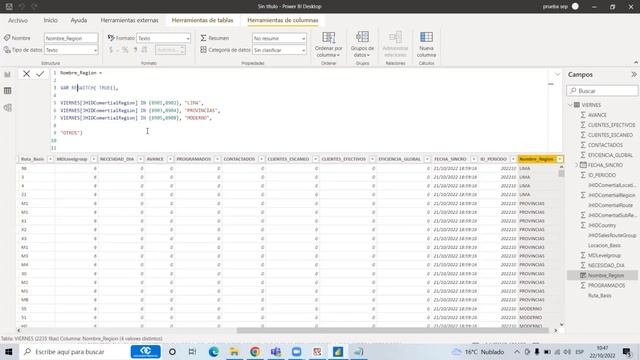Switch to Ayuda tab

[x=79, y=20]
